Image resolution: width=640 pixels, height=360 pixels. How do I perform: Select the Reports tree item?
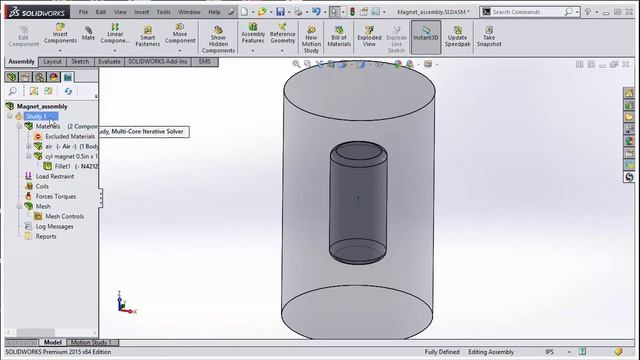click(x=41, y=236)
